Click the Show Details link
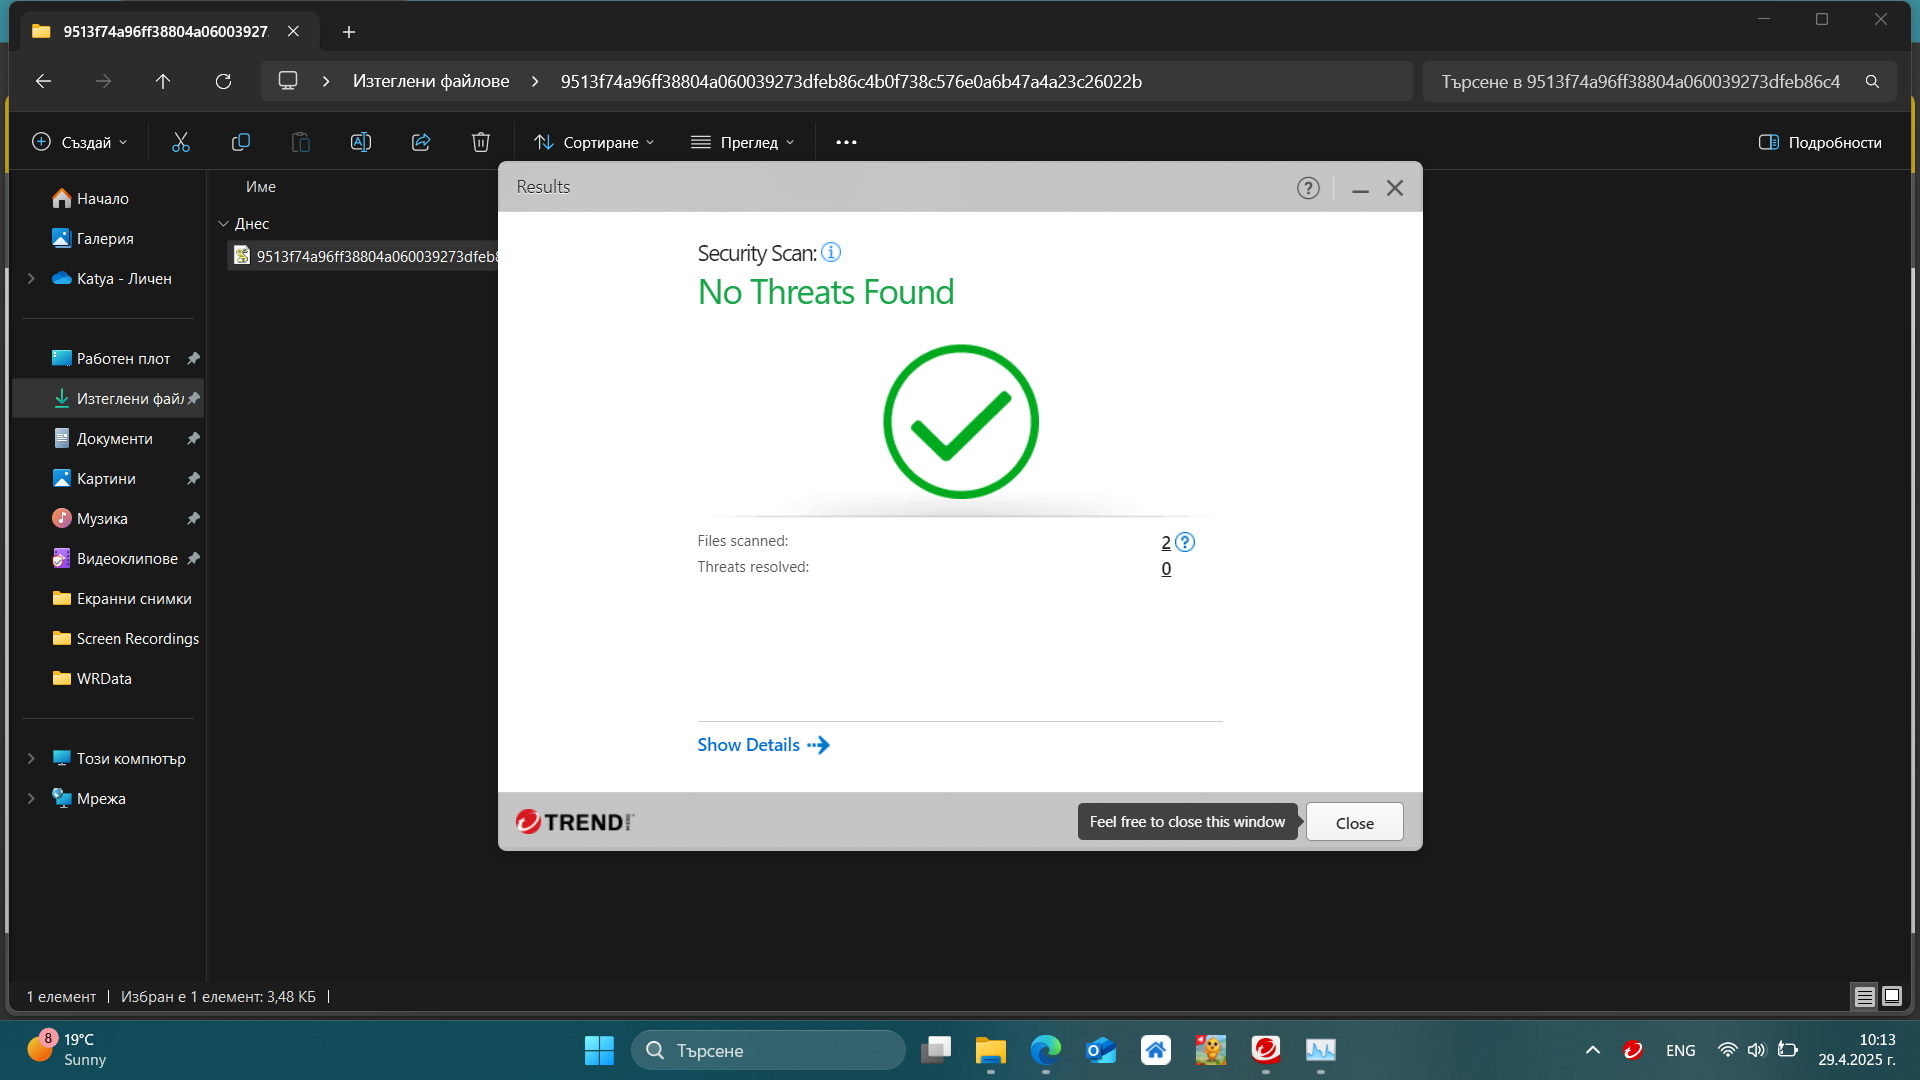The height and width of the screenshot is (1080, 1920). pos(763,745)
